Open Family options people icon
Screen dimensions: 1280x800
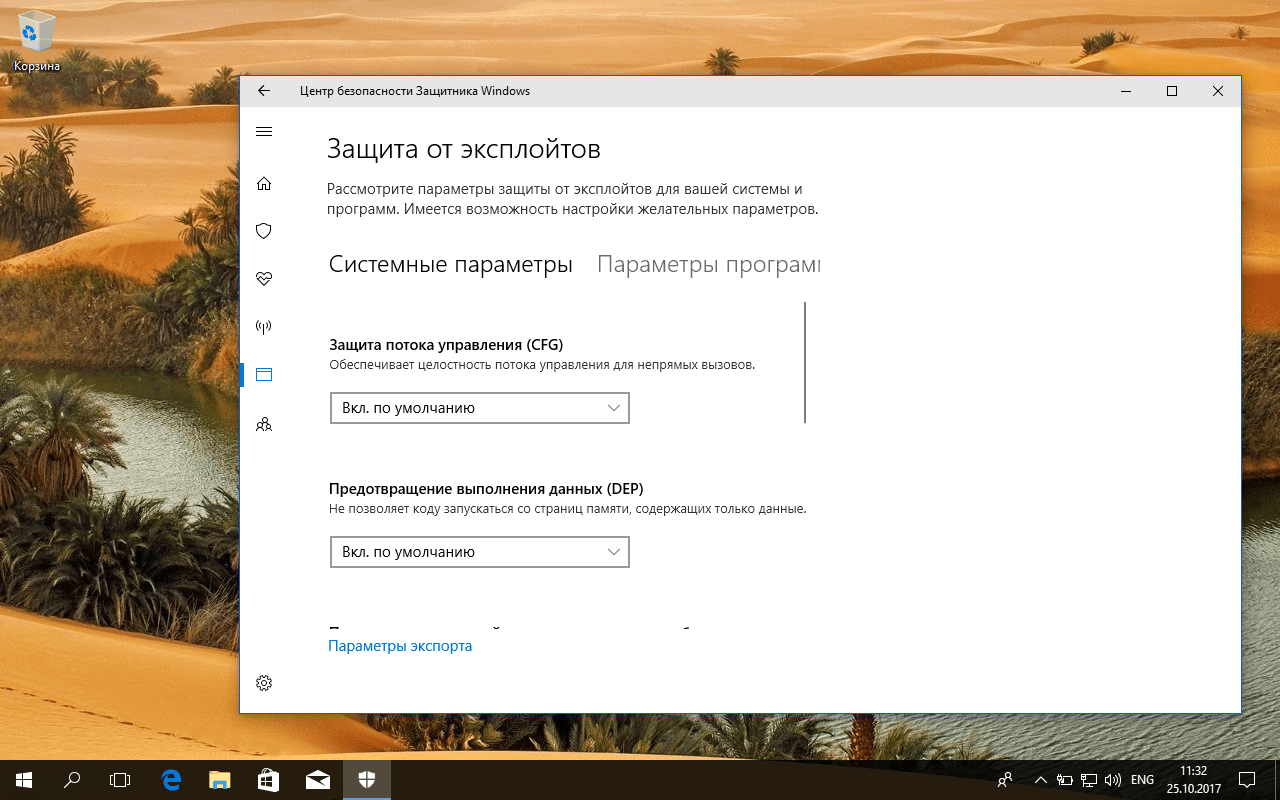(264, 424)
